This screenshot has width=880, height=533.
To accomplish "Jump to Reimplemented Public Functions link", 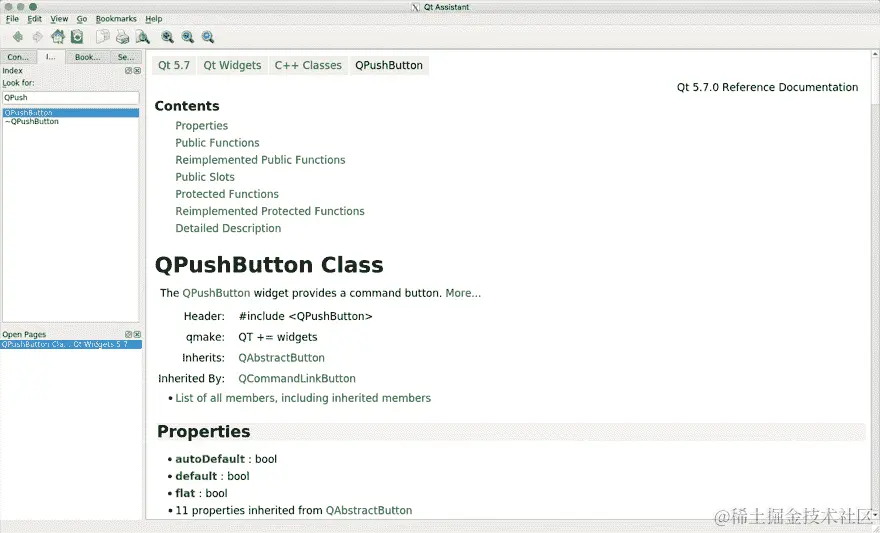I will (260, 160).
